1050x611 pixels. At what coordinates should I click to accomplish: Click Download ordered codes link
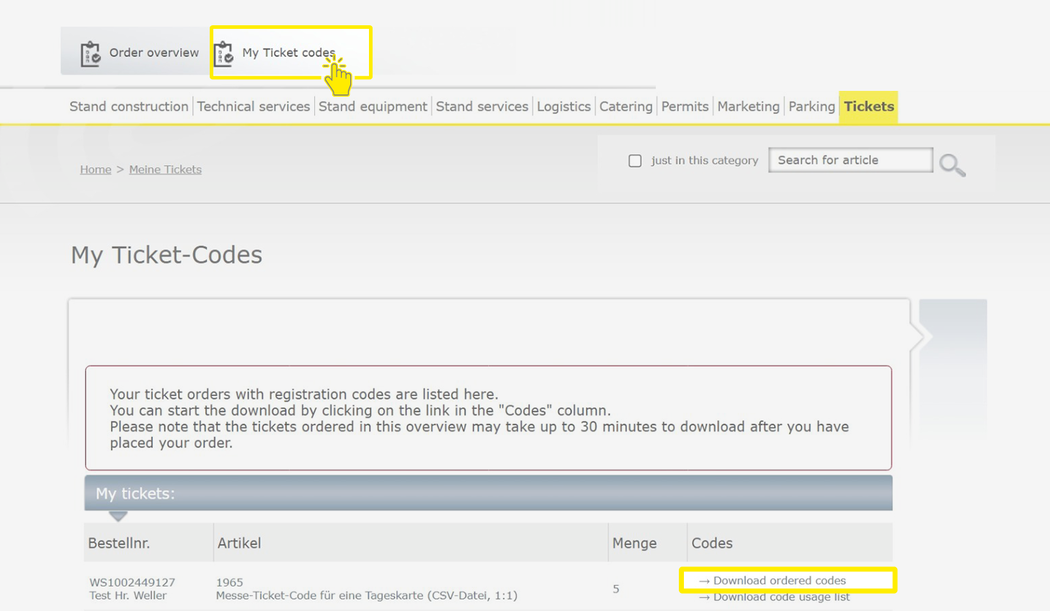tap(779, 581)
